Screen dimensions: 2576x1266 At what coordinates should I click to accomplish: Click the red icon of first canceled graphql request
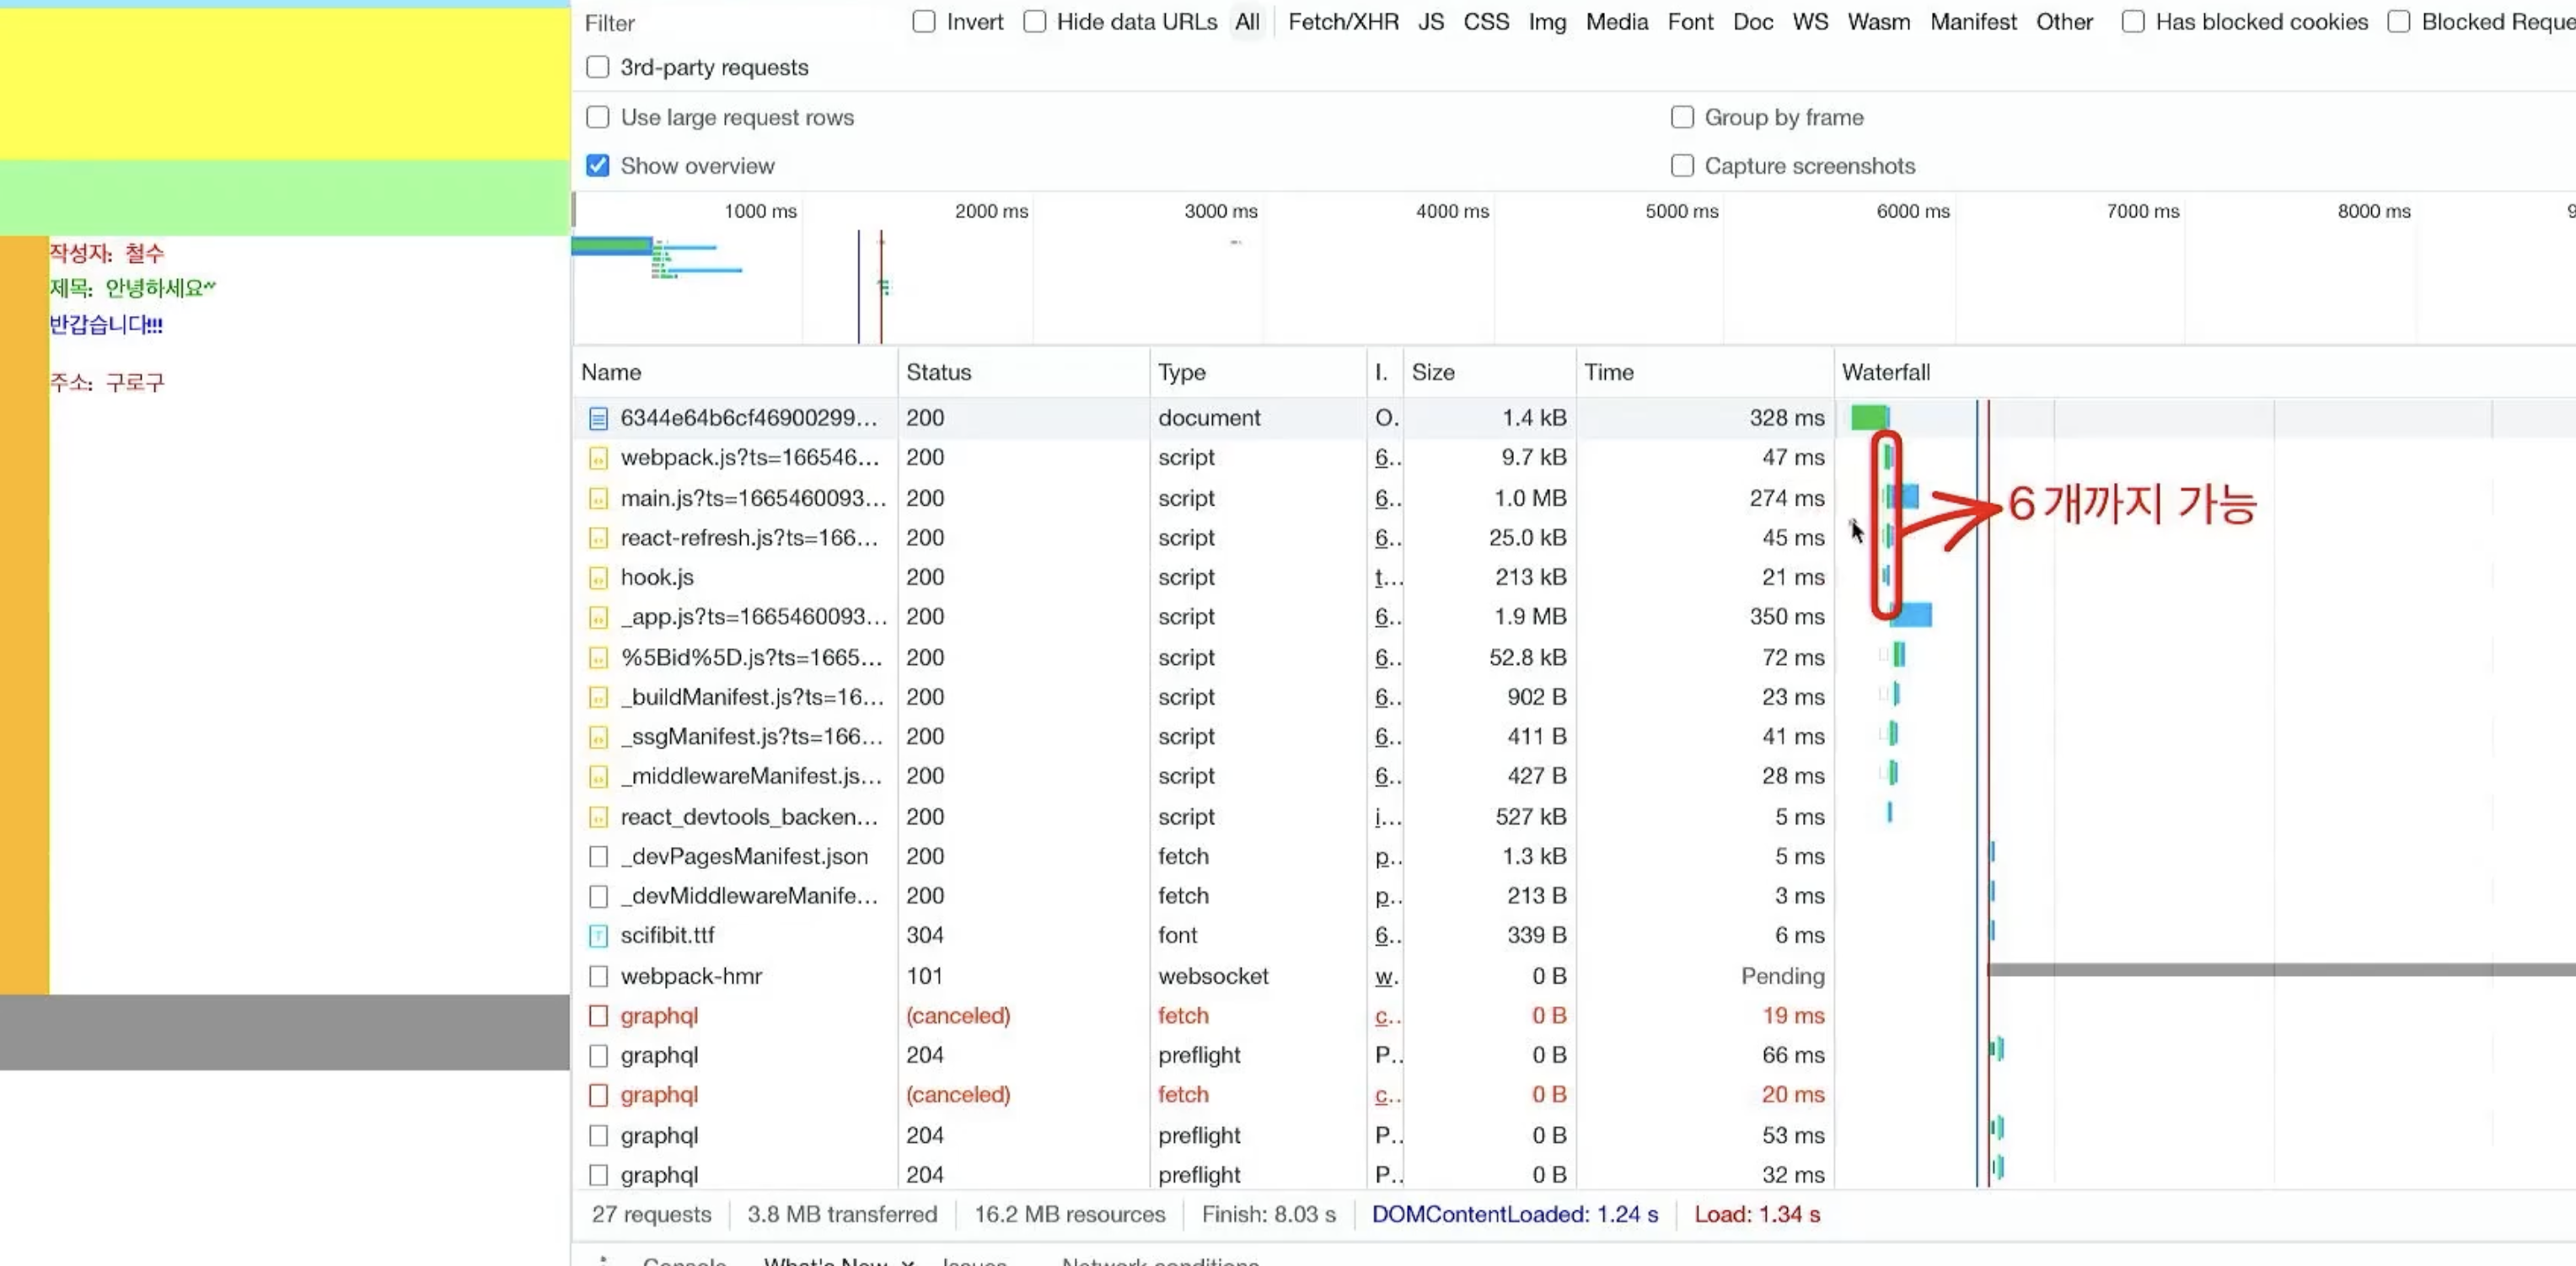598,1016
